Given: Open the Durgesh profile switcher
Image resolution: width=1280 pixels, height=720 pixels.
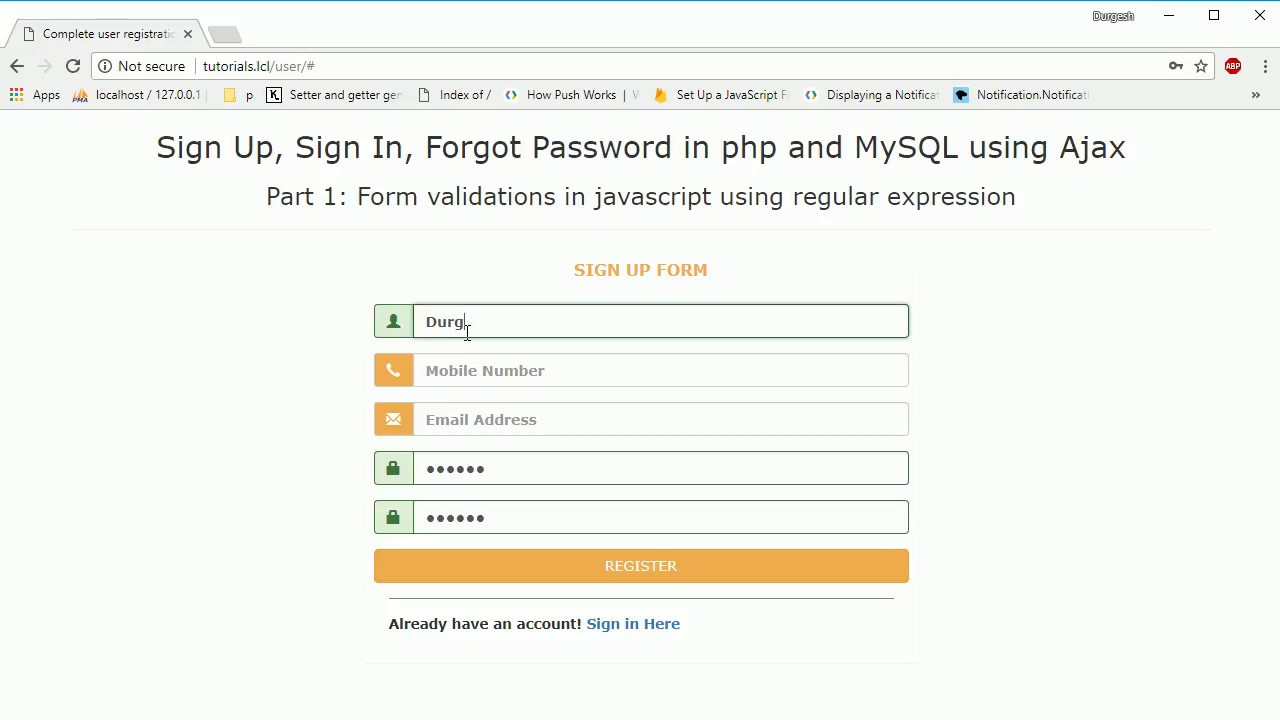Looking at the screenshot, I should [x=1113, y=16].
